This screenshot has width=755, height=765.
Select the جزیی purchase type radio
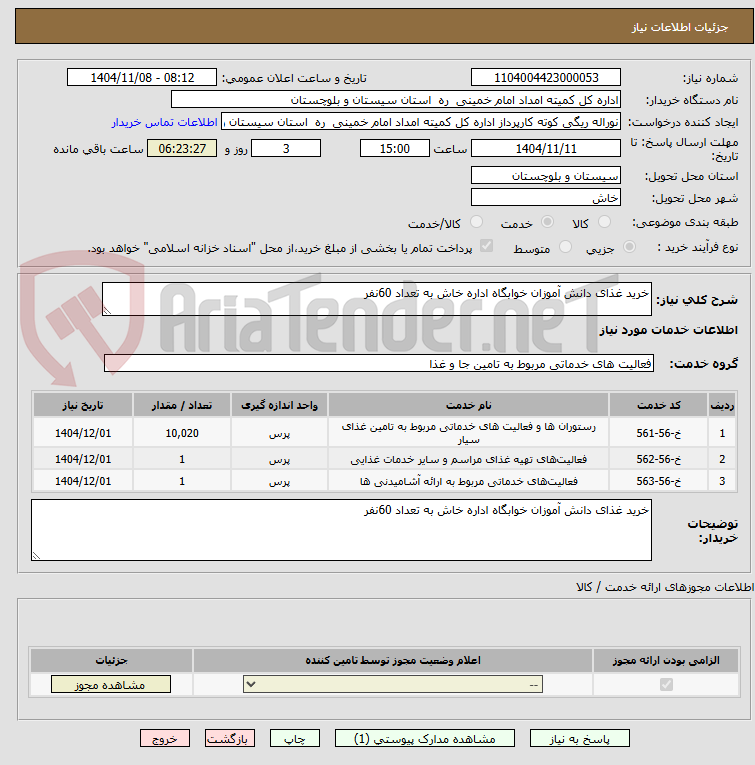tap(630, 247)
